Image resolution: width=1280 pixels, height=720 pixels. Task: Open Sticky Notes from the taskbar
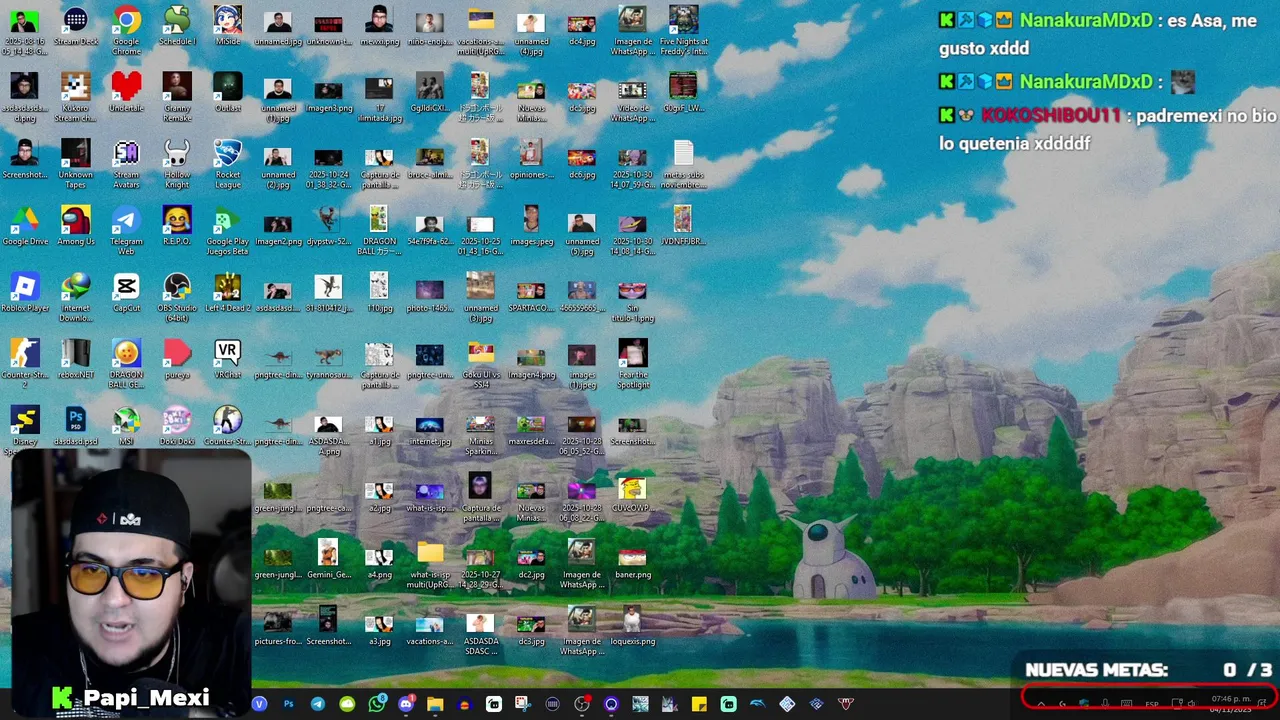(699, 704)
